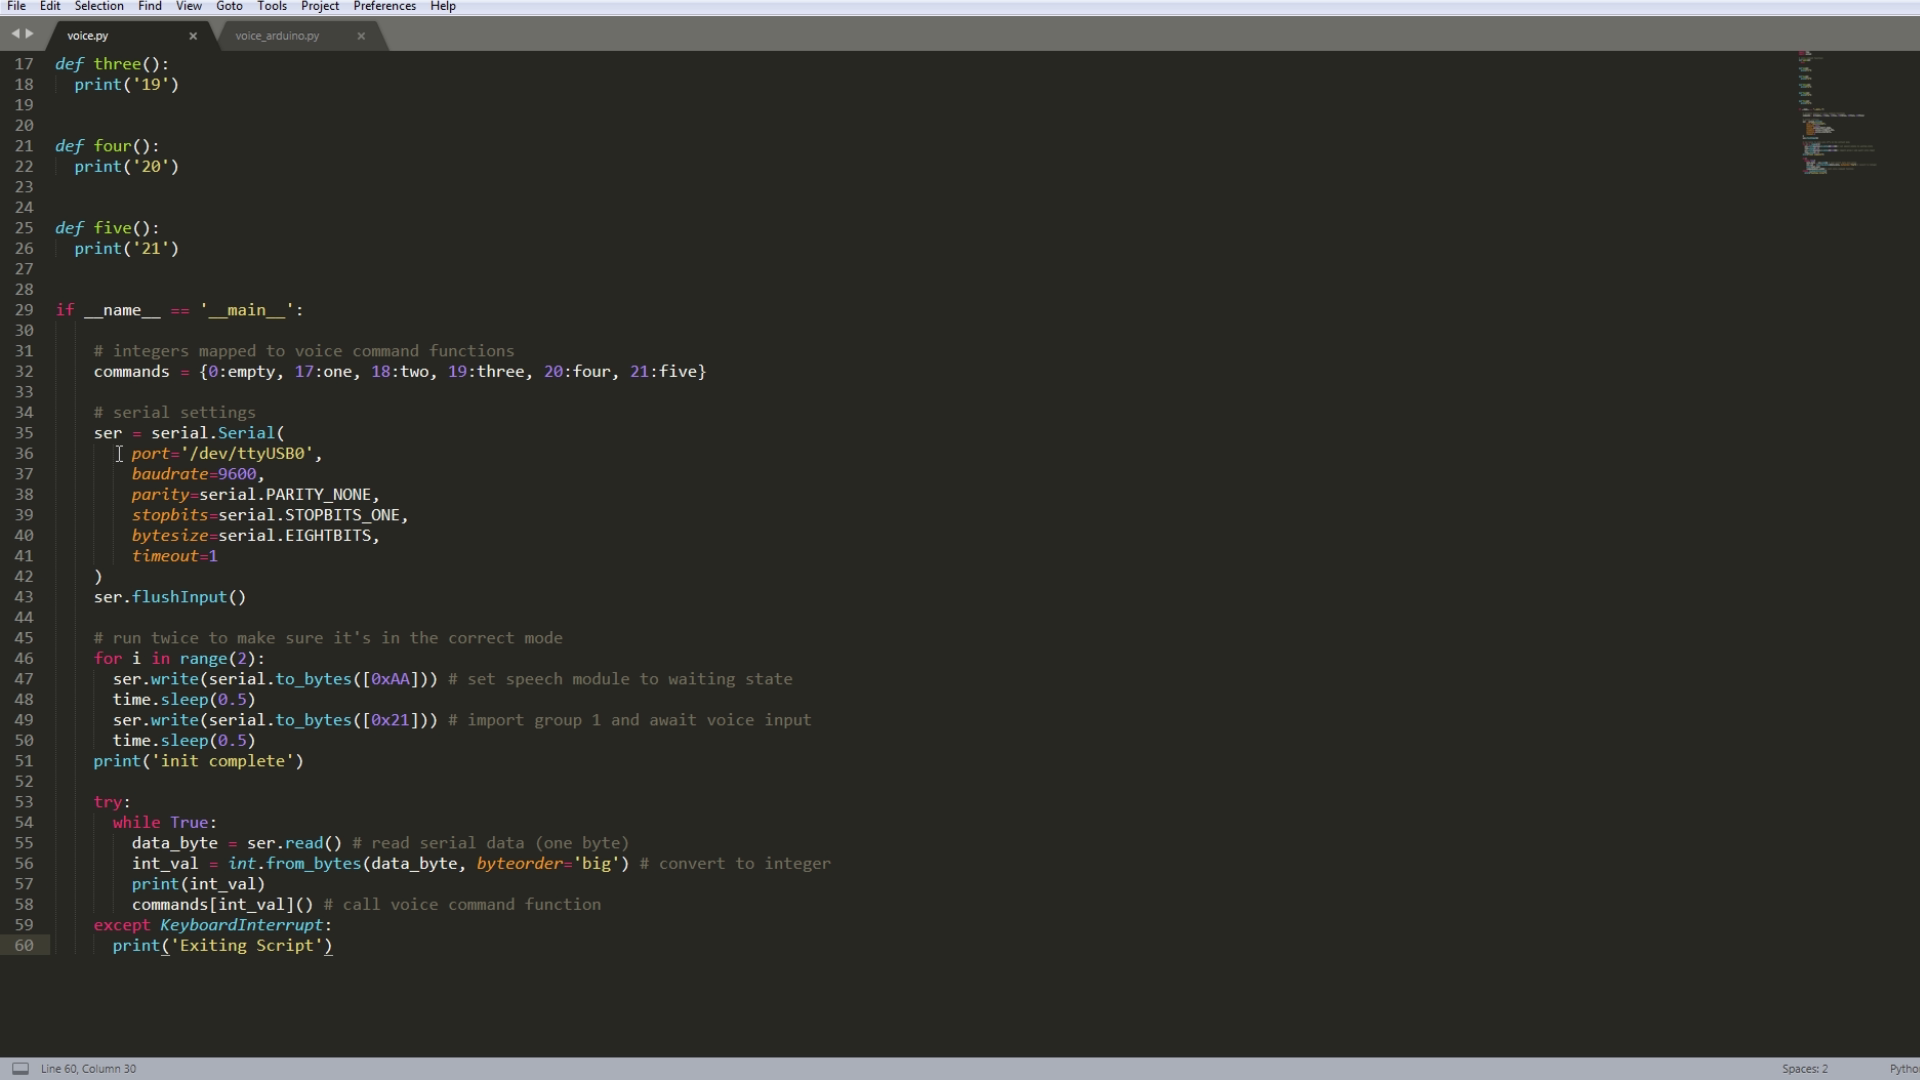Click on the ser.flushInput() function call

point(169,596)
